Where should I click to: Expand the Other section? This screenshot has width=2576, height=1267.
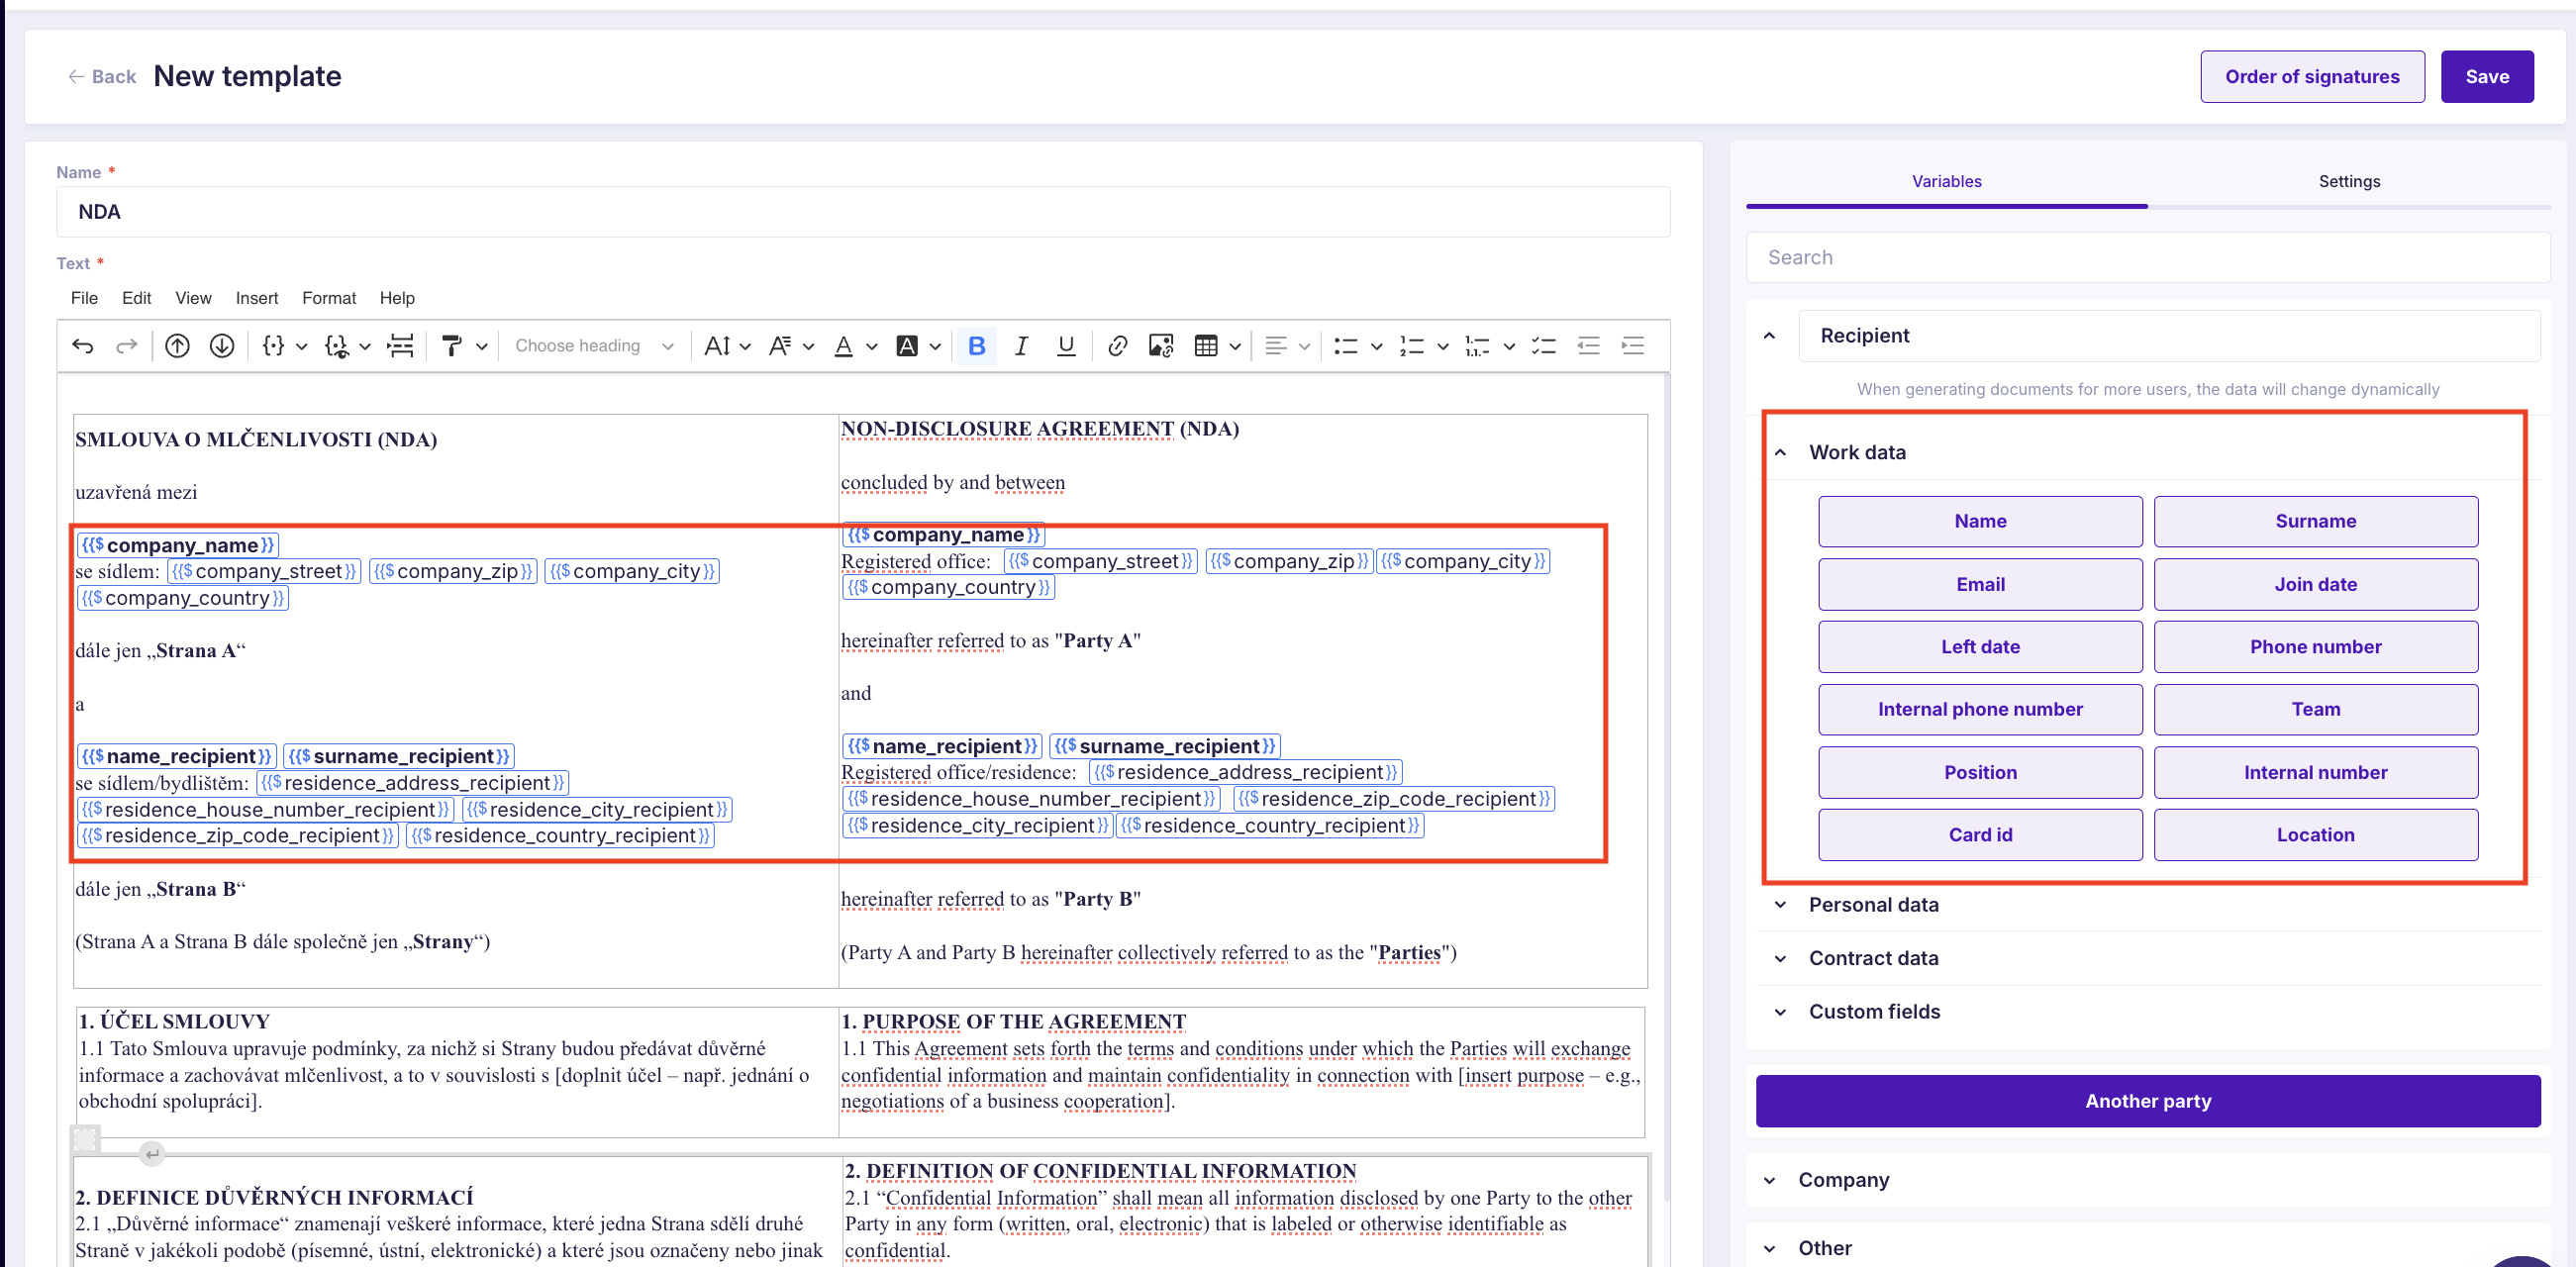coord(1770,1248)
